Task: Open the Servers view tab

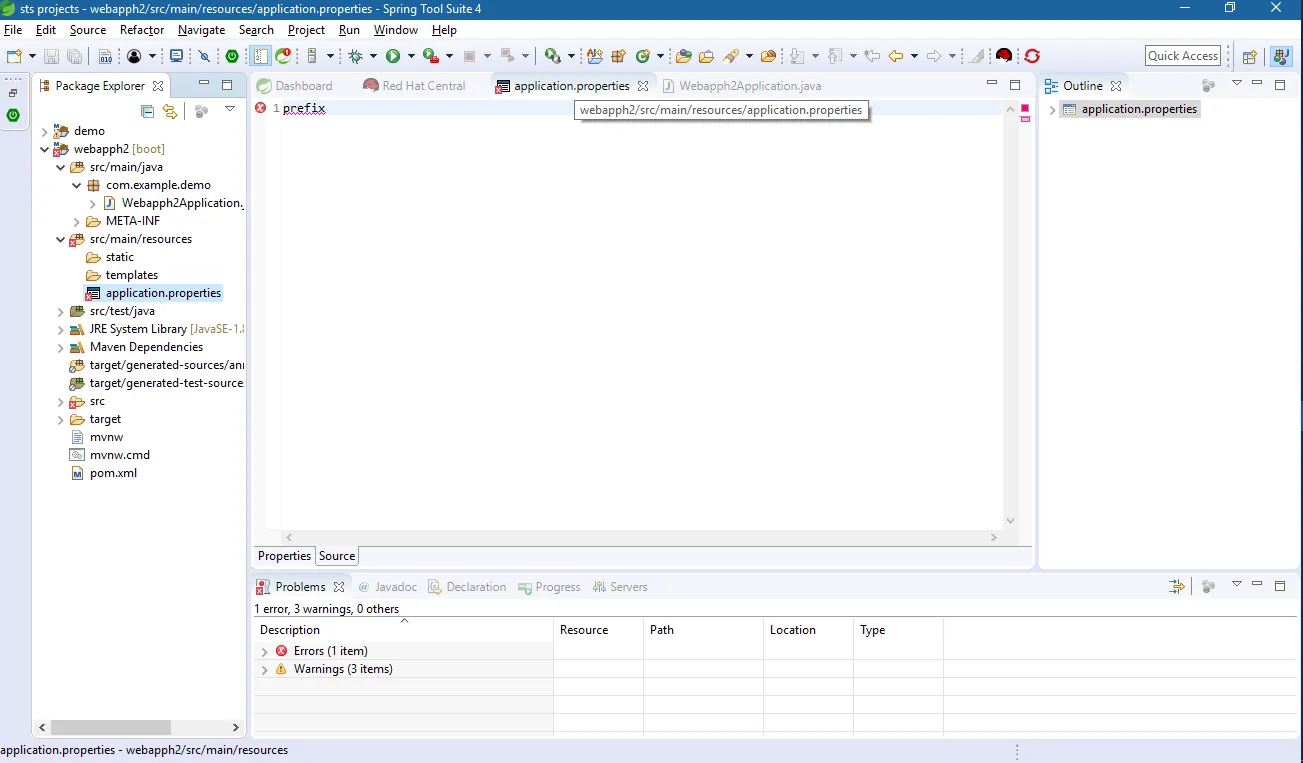Action: pyautogui.click(x=620, y=587)
